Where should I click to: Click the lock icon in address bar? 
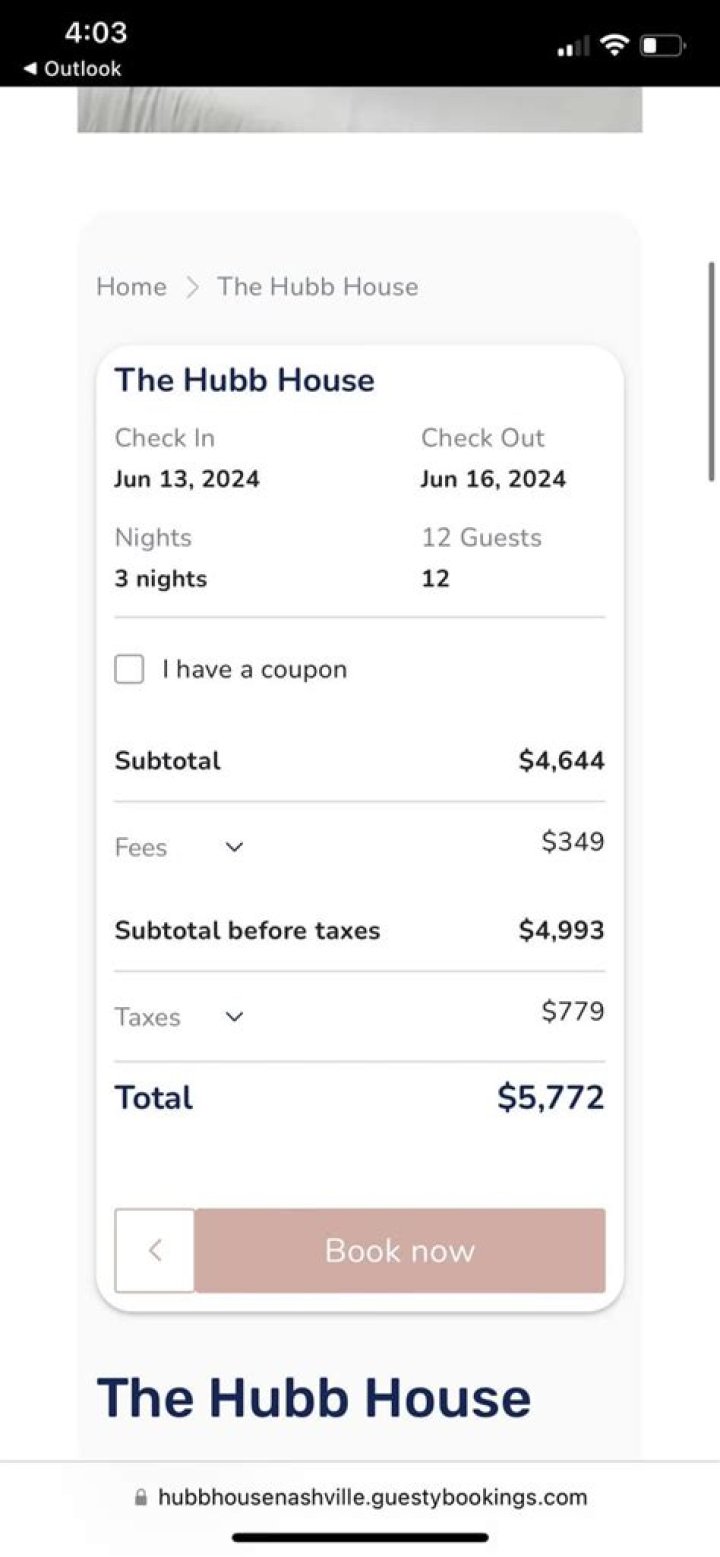click(x=140, y=1497)
